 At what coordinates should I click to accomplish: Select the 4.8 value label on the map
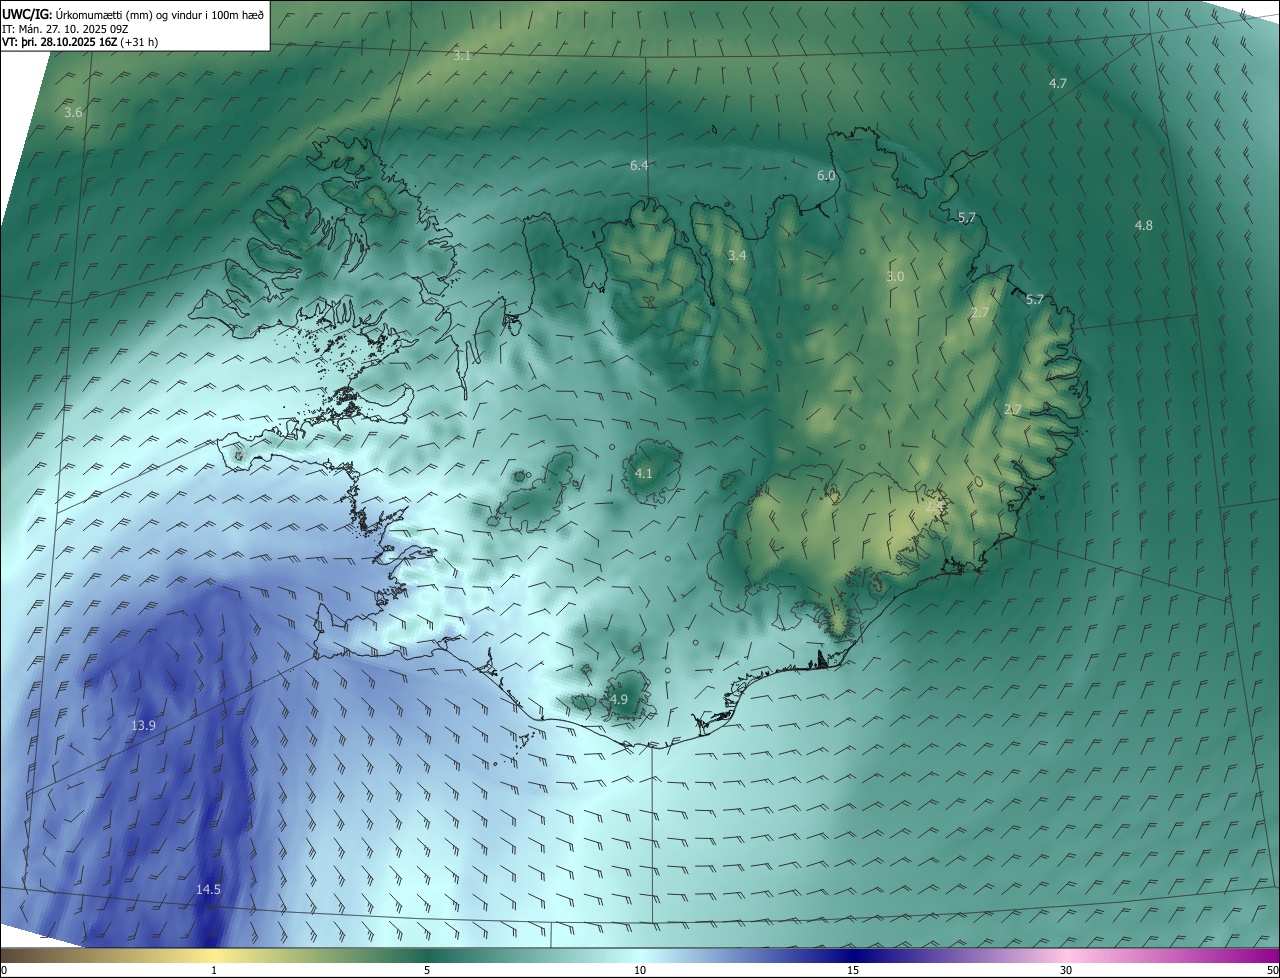[1144, 226]
